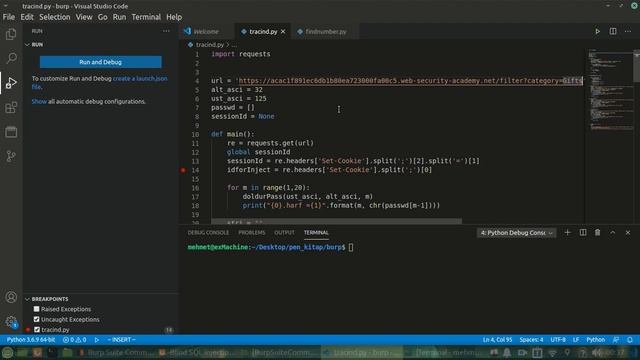640x360 pixels.
Task: Open the Manage gear icon
Action: [x=11, y=322]
